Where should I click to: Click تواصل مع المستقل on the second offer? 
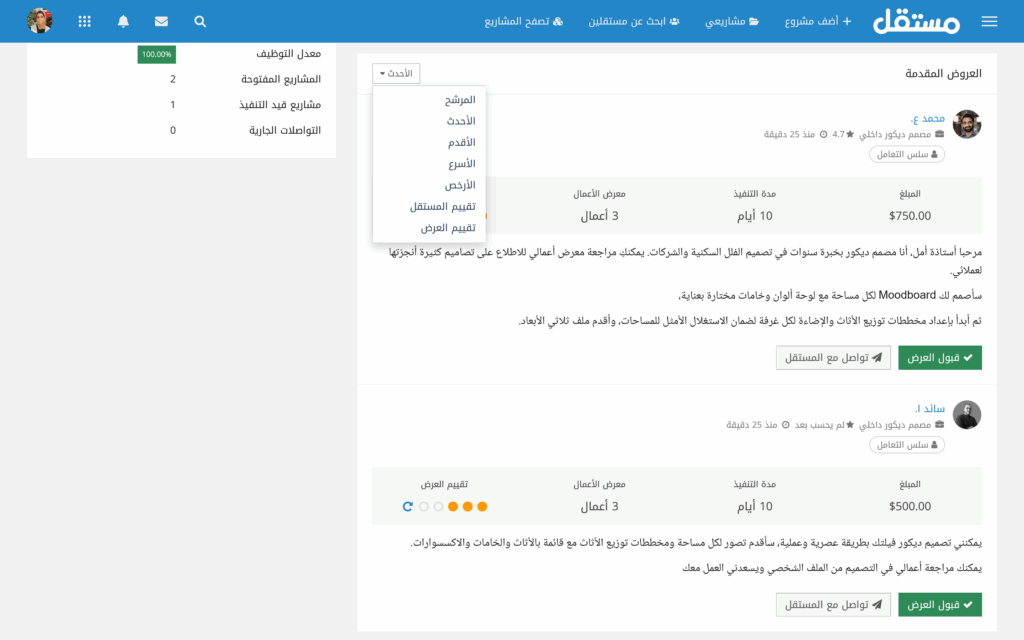click(833, 604)
